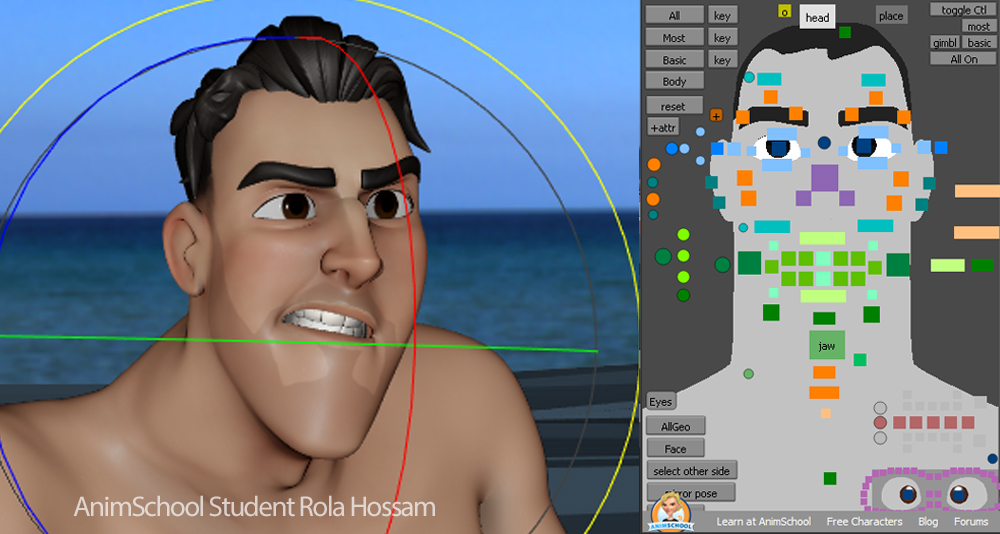
Task: Select the red circle control on the neck
Action: point(880,422)
